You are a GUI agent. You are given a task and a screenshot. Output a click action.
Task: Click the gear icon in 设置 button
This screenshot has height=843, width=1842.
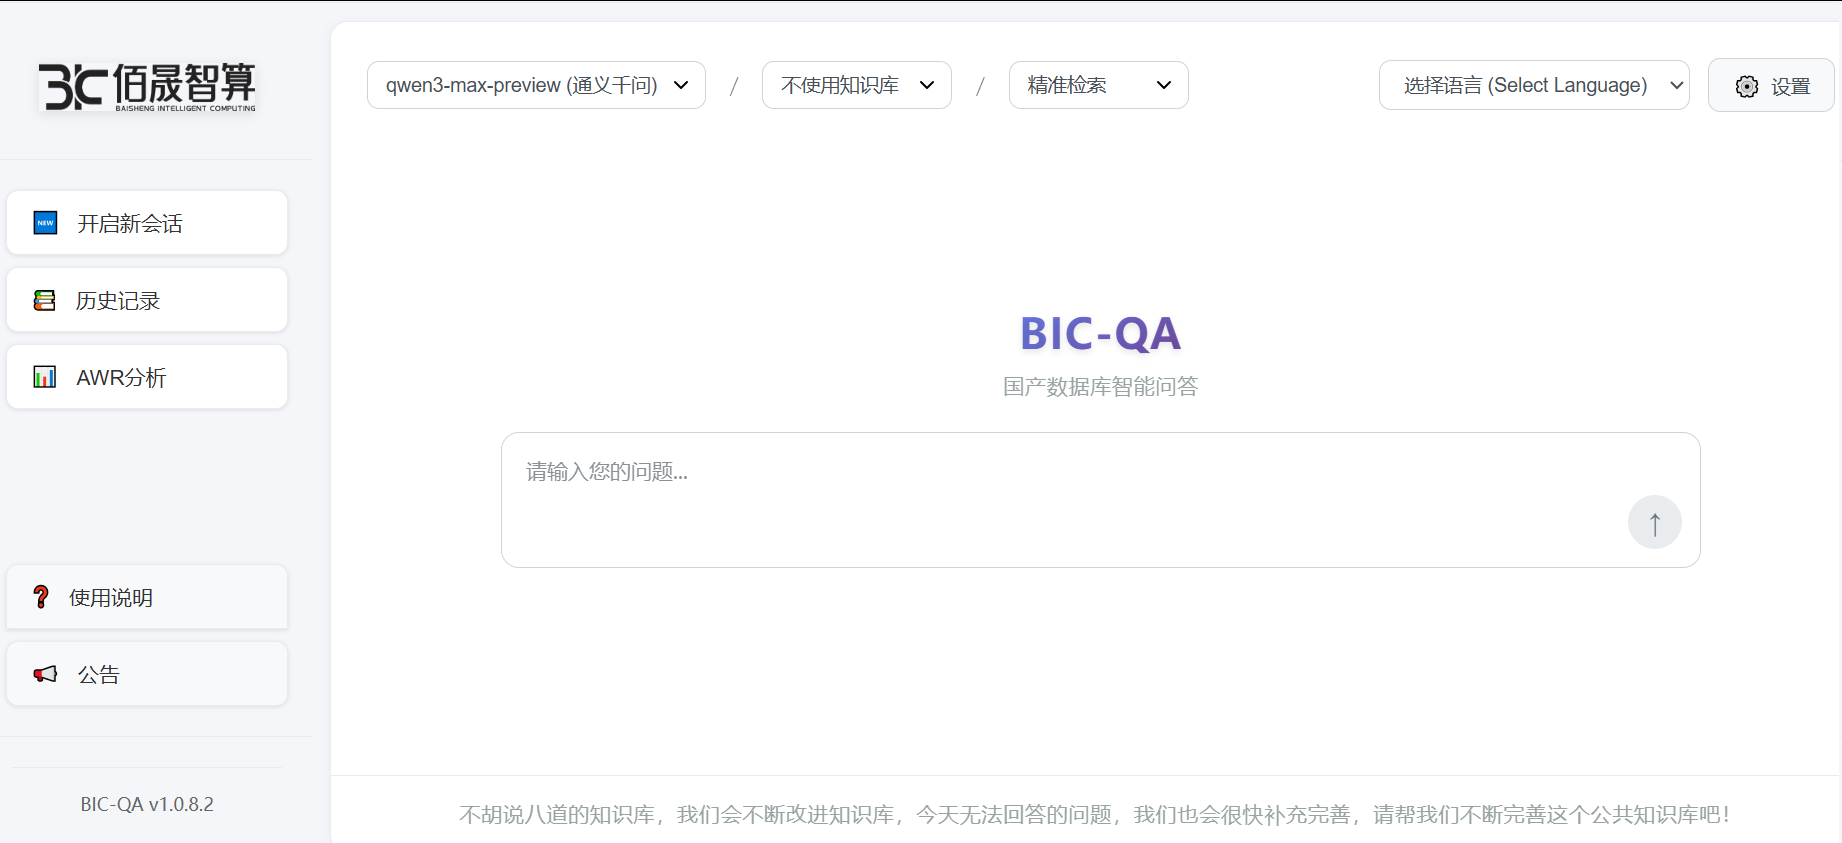point(1747,87)
